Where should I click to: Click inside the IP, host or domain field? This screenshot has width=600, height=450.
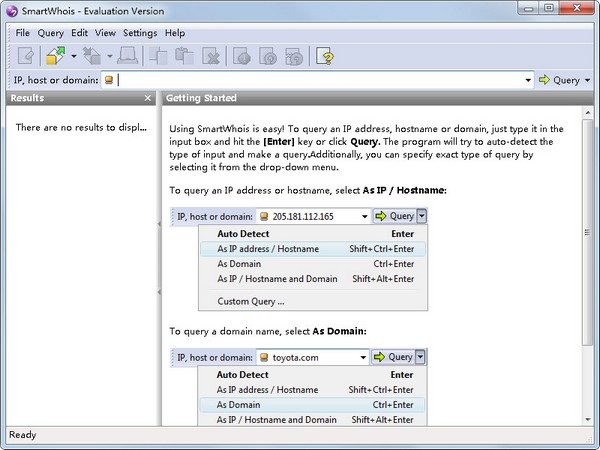pos(320,80)
